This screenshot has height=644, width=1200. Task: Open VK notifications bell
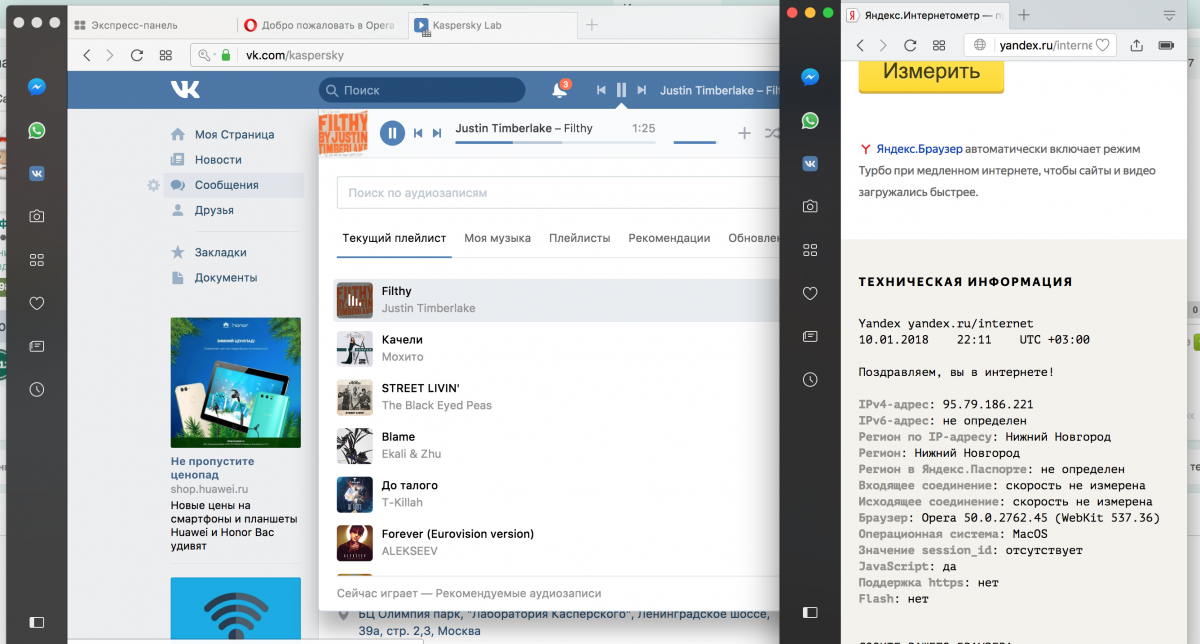(x=559, y=90)
